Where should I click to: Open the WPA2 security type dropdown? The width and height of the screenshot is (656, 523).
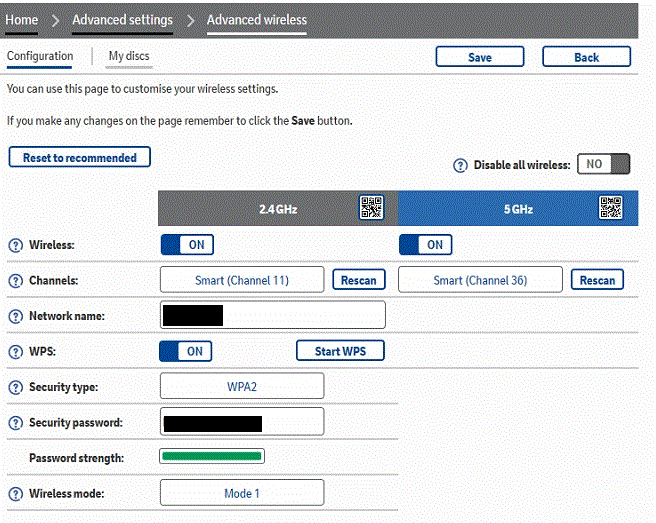[x=242, y=386]
